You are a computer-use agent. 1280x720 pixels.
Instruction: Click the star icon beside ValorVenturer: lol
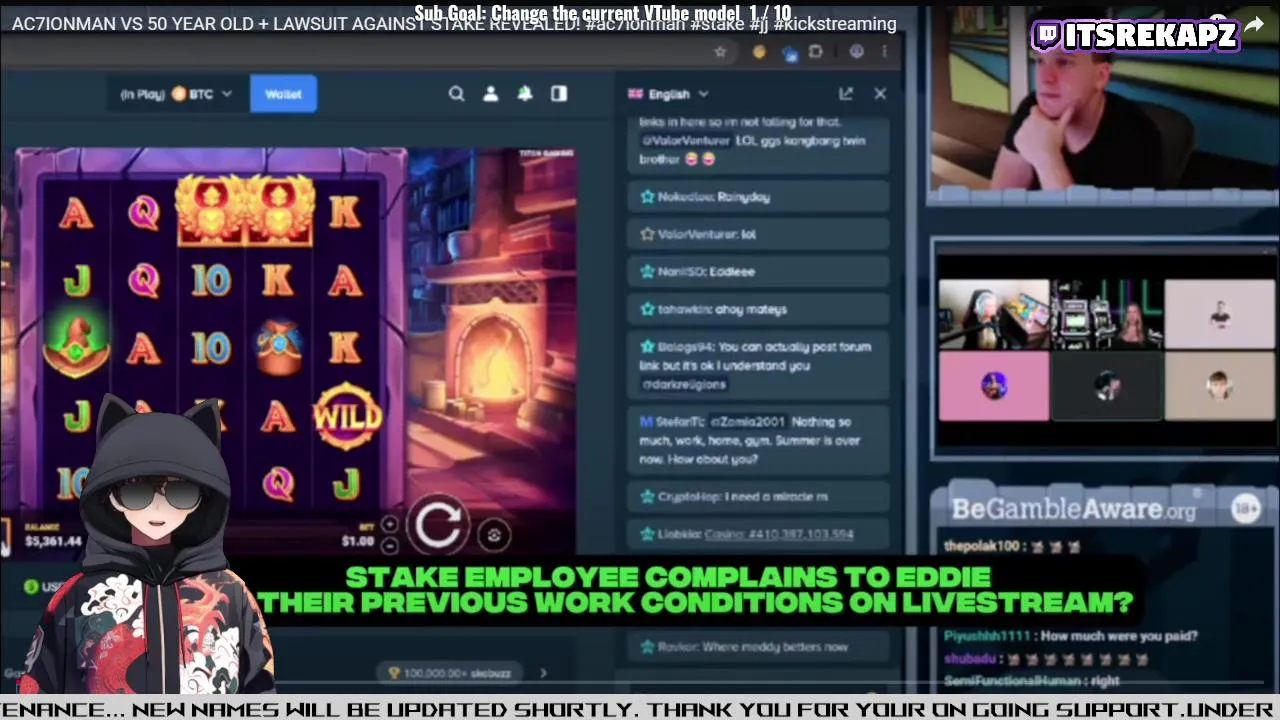tap(646, 234)
